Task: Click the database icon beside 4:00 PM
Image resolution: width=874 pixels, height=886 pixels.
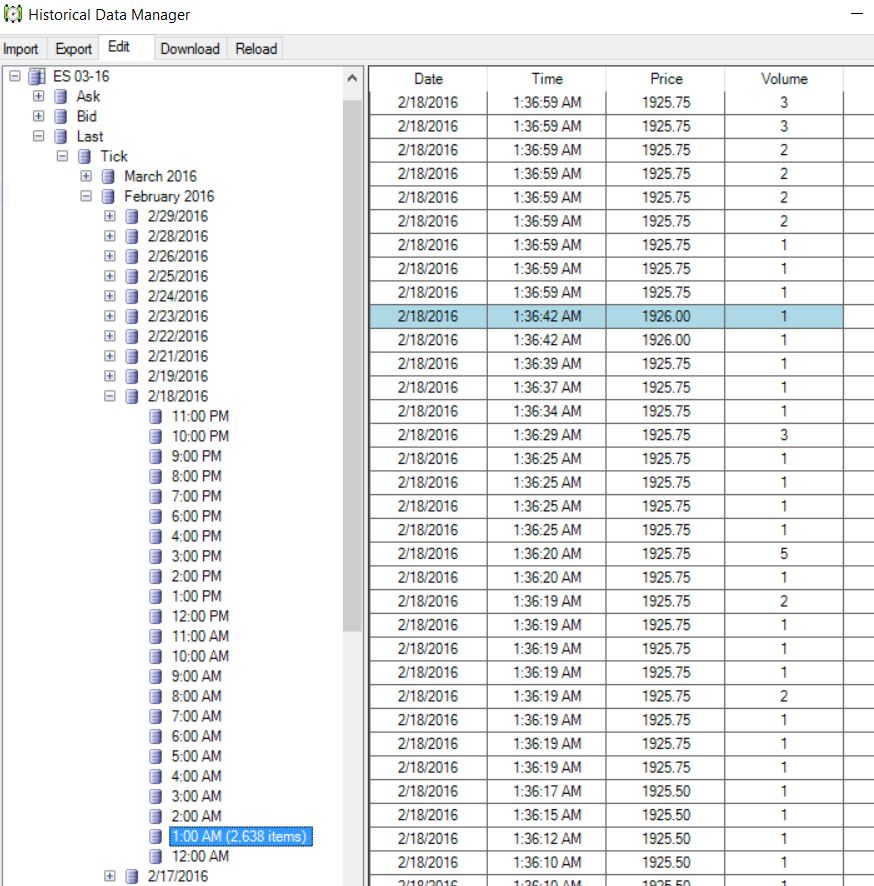Action: (155, 536)
